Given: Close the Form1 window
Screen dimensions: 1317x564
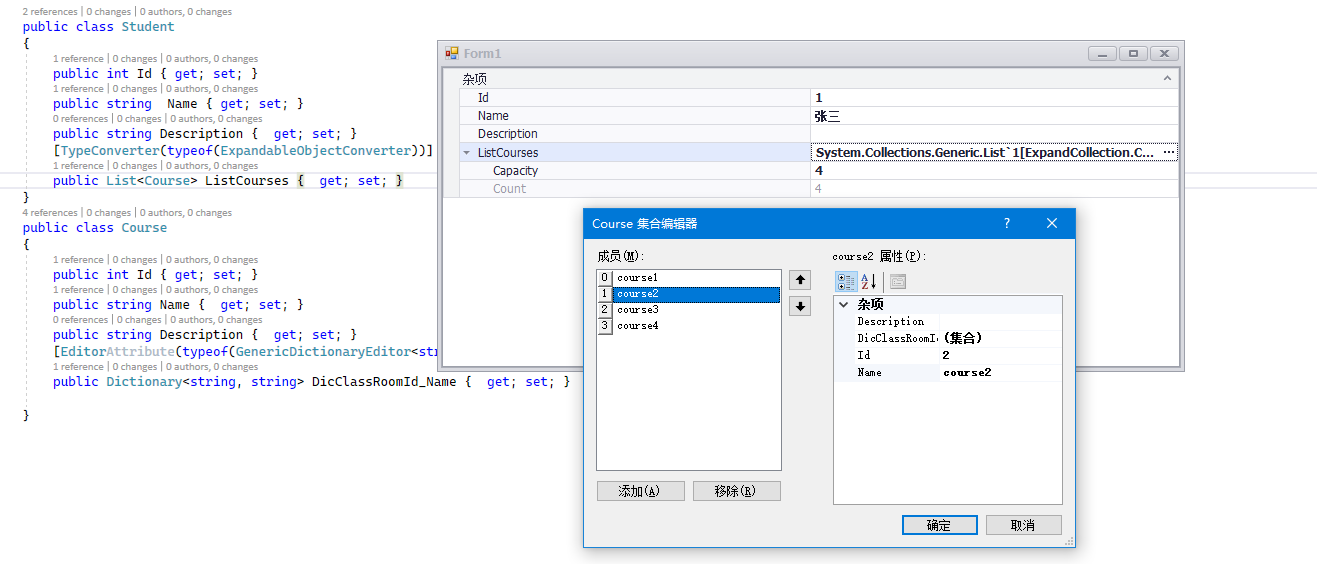Looking at the screenshot, I should (x=1164, y=54).
